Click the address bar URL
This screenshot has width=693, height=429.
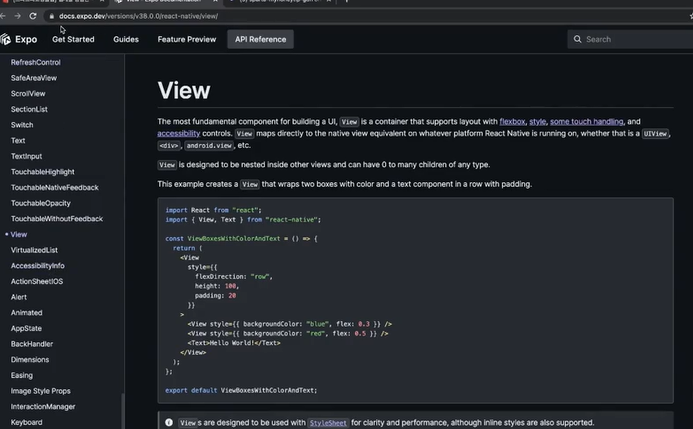click(x=138, y=16)
